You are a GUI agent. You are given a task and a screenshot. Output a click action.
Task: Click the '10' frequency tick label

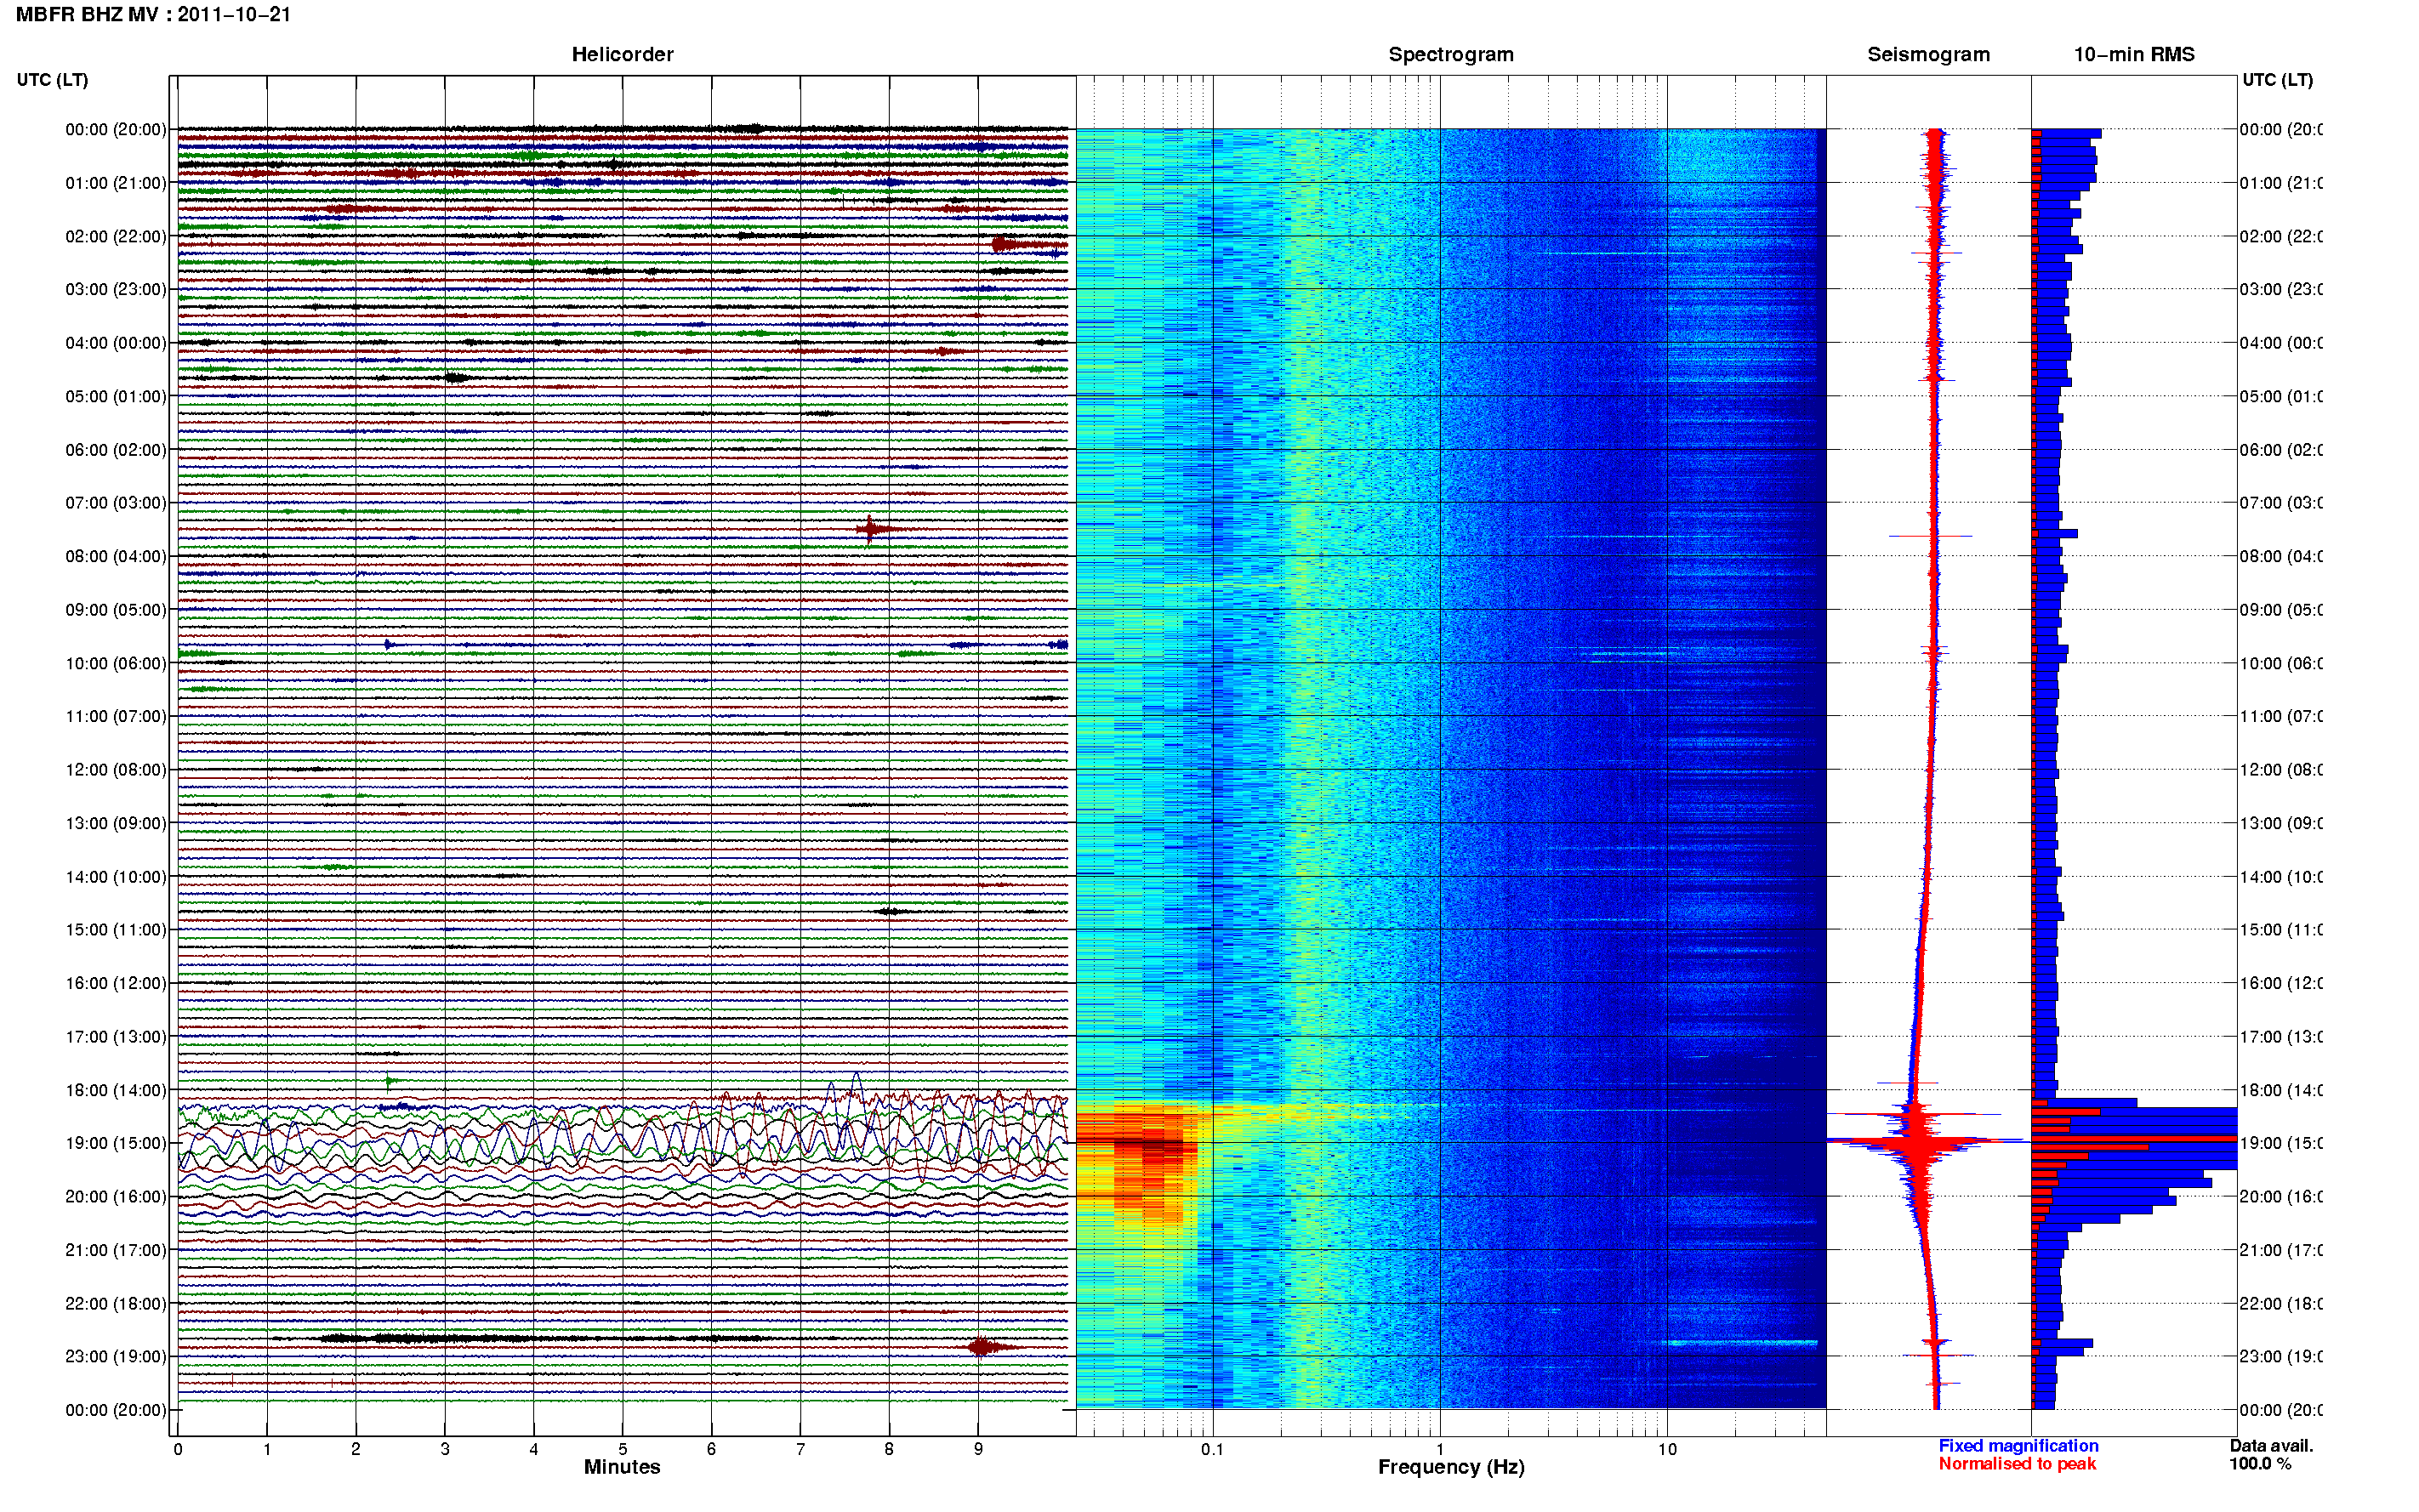click(1666, 1450)
